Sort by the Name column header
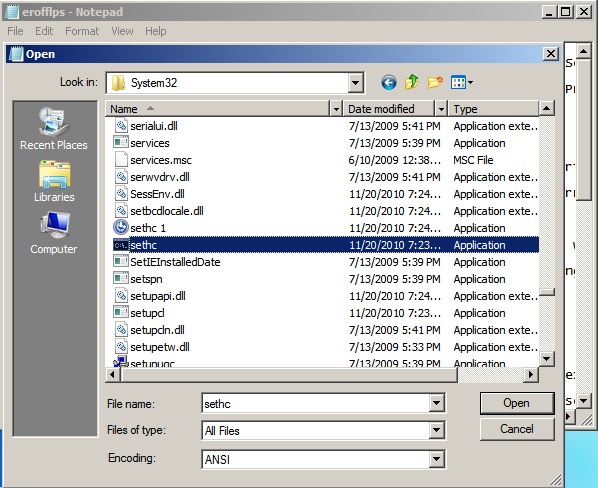Image resolution: width=598 pixels, height=488 pixels. [217, 109]
